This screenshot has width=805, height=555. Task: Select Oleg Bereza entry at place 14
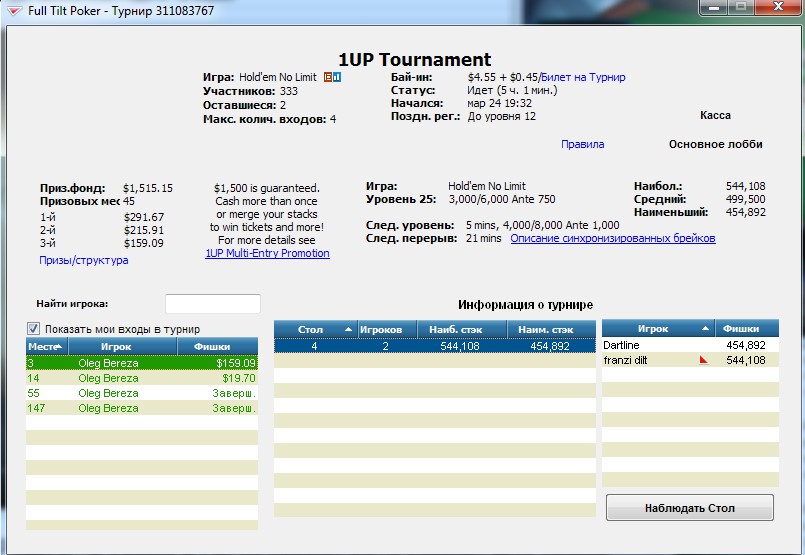142,378
